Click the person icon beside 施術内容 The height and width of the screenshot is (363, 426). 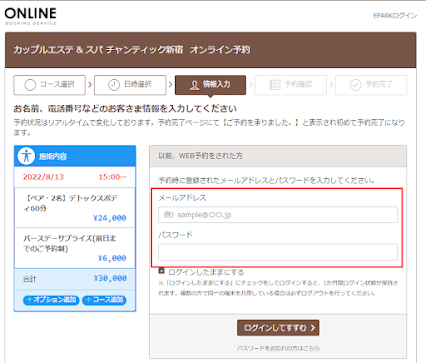click(26, 156)
